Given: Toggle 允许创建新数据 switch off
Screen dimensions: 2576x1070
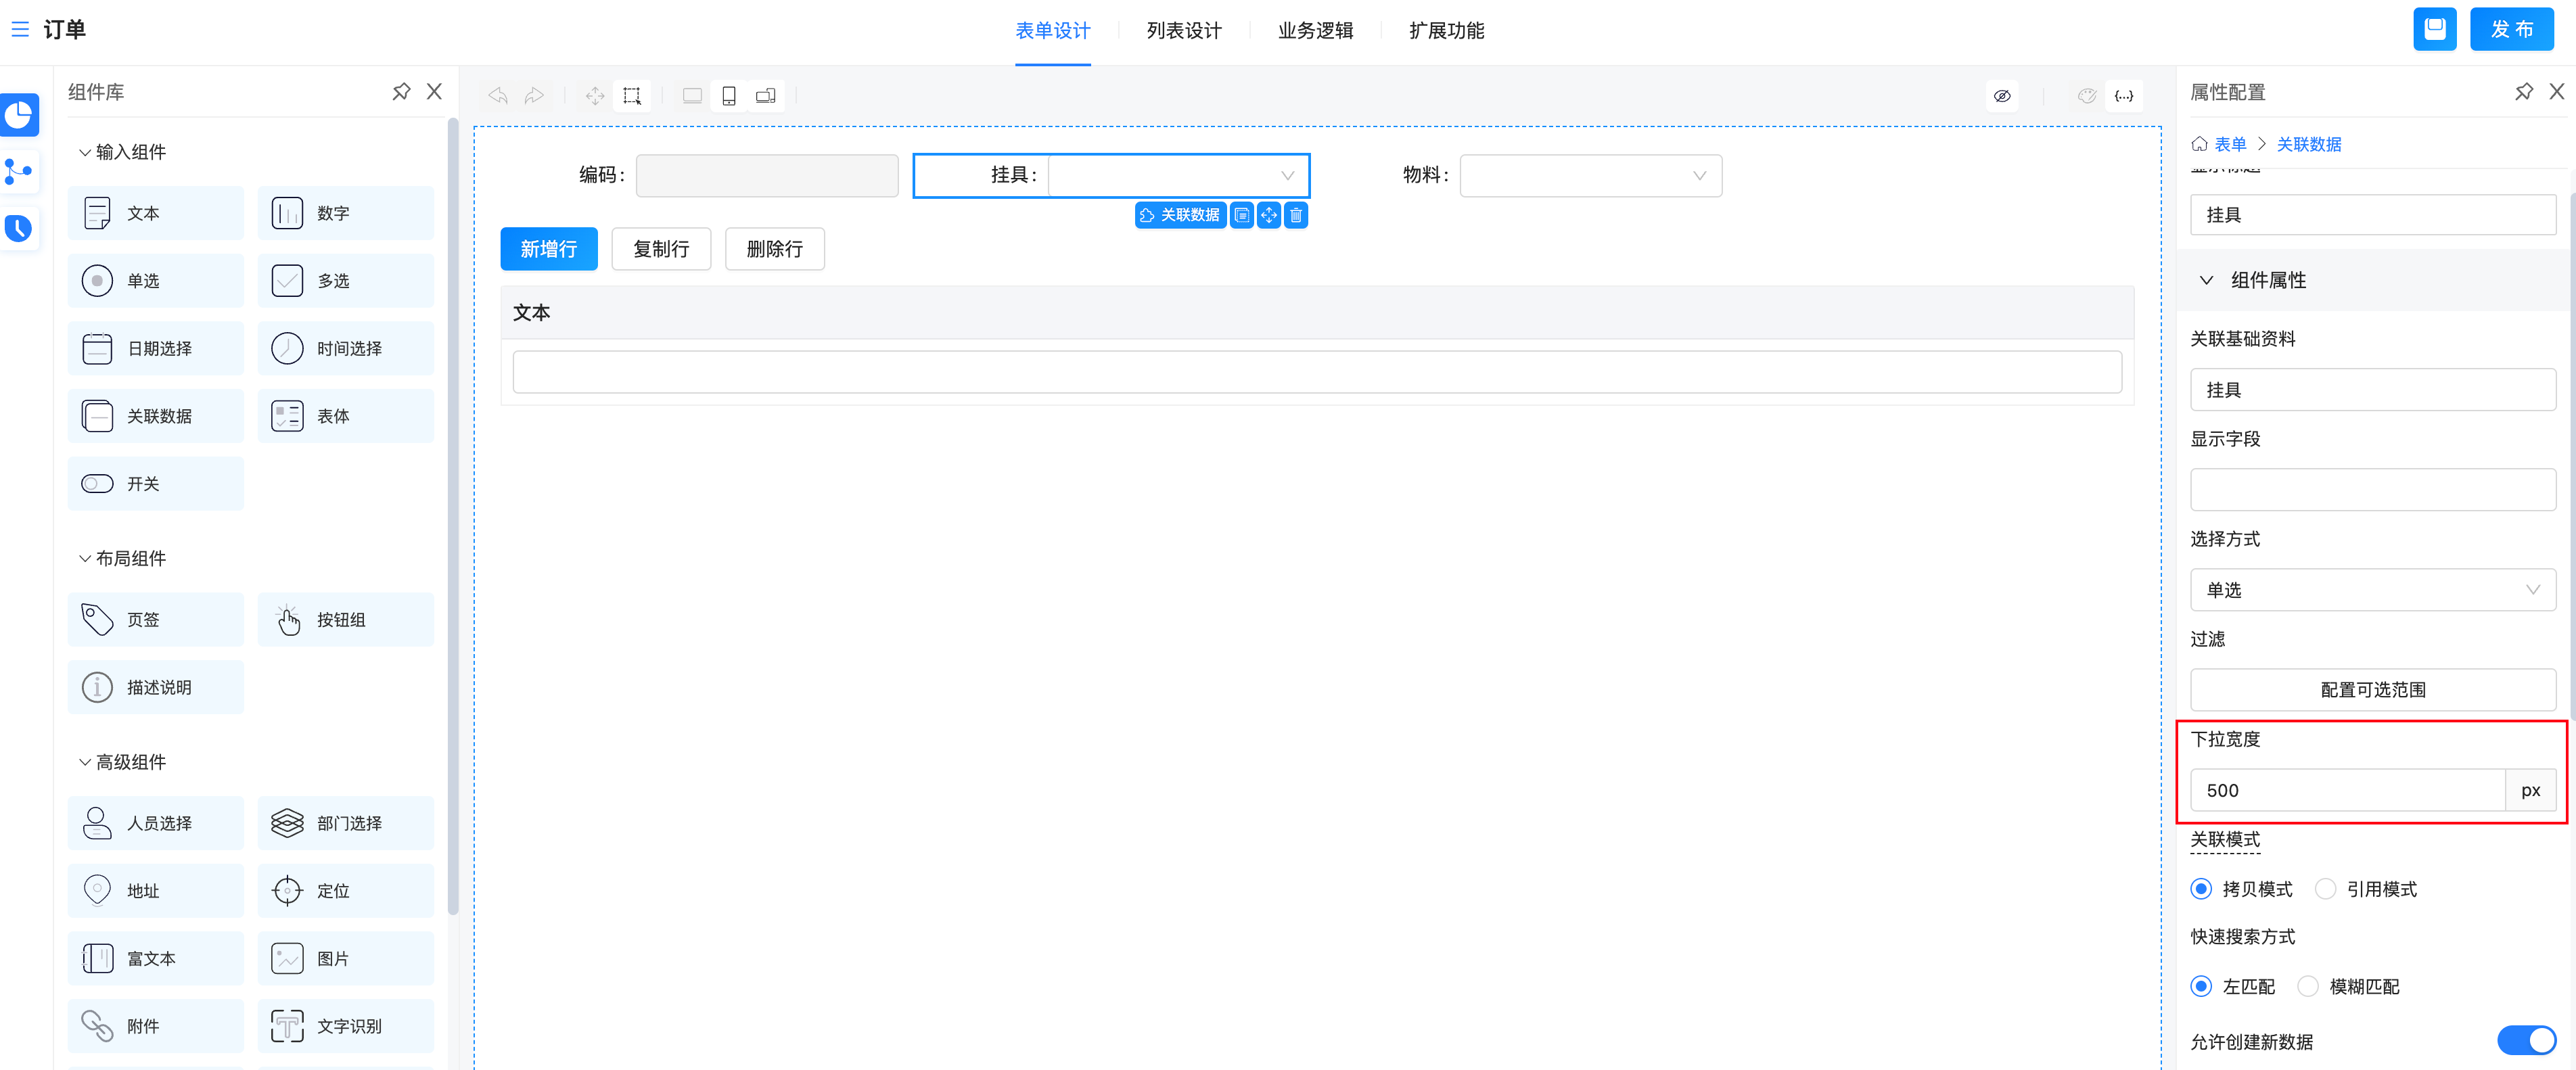Looking at the screenshot, I should point(2526,1040).
